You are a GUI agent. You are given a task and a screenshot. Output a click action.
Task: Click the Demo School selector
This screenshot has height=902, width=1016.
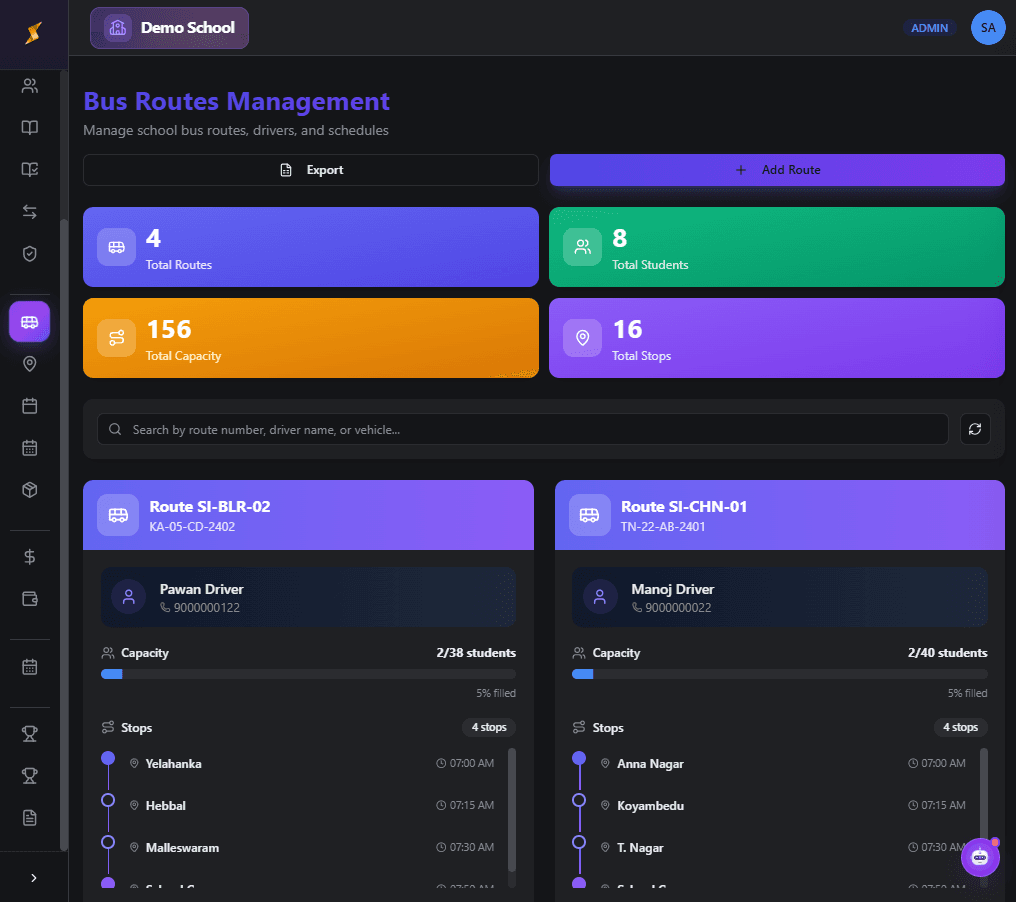point(169,28)
